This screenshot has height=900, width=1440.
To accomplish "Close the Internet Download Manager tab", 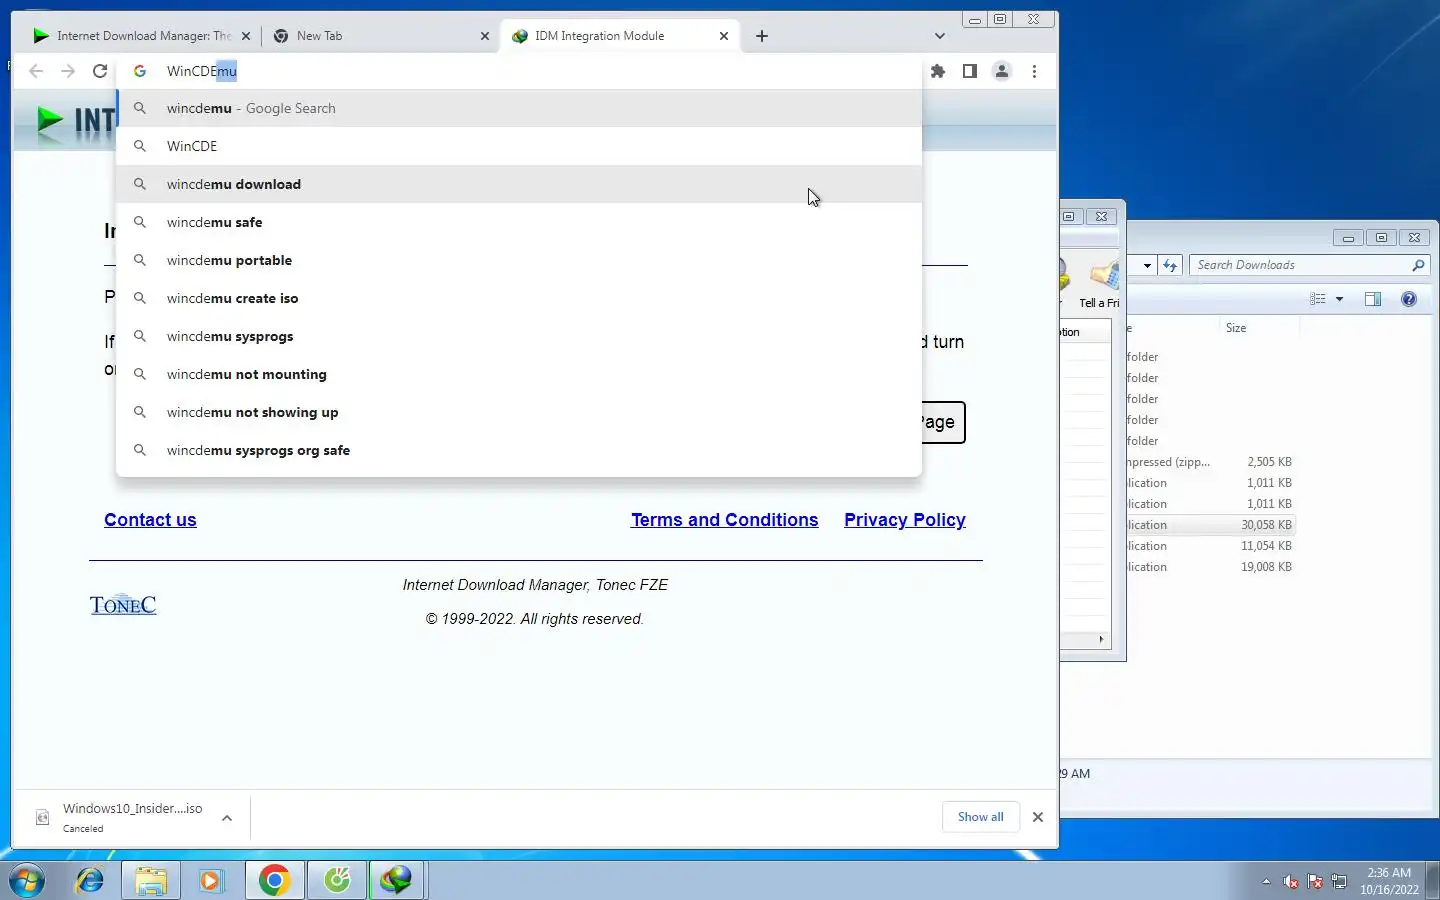I will coord(246,36).
